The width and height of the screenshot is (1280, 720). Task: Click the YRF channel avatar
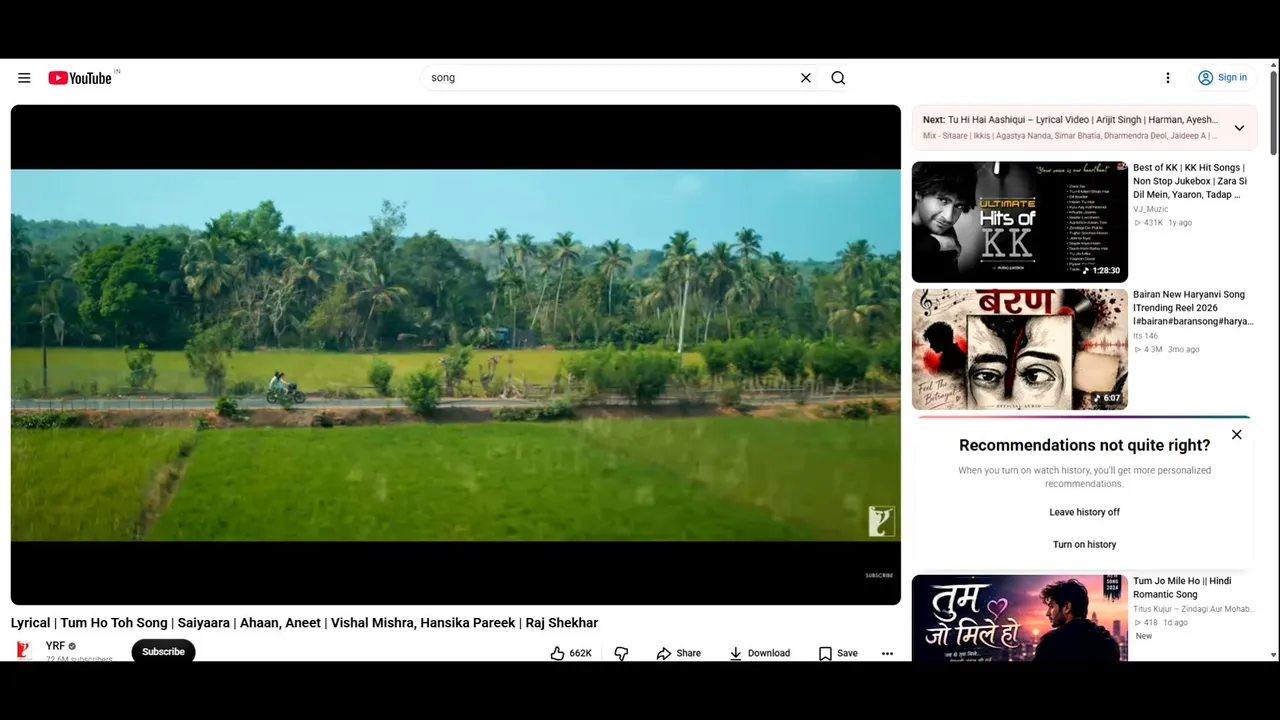(24, 650)
